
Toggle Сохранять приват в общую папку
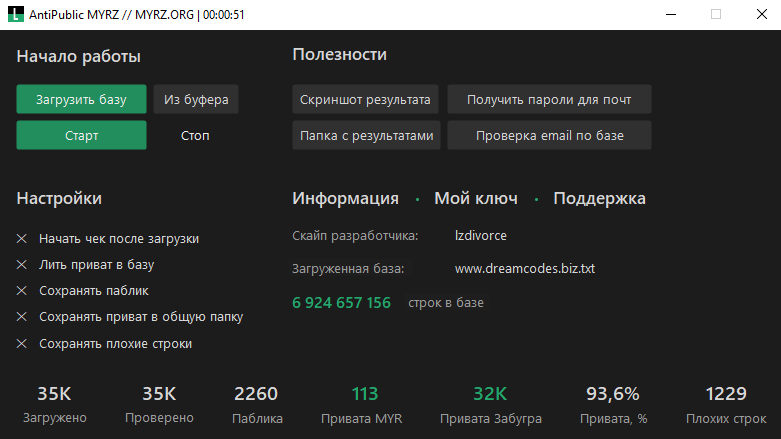[x=130, y=316]
